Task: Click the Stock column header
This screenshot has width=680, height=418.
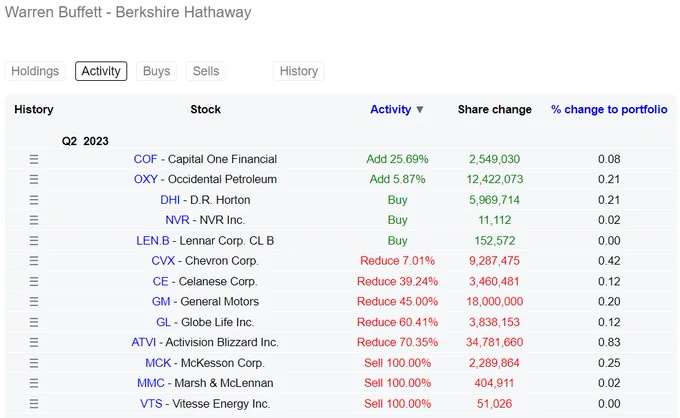Action: pos(206,109)
